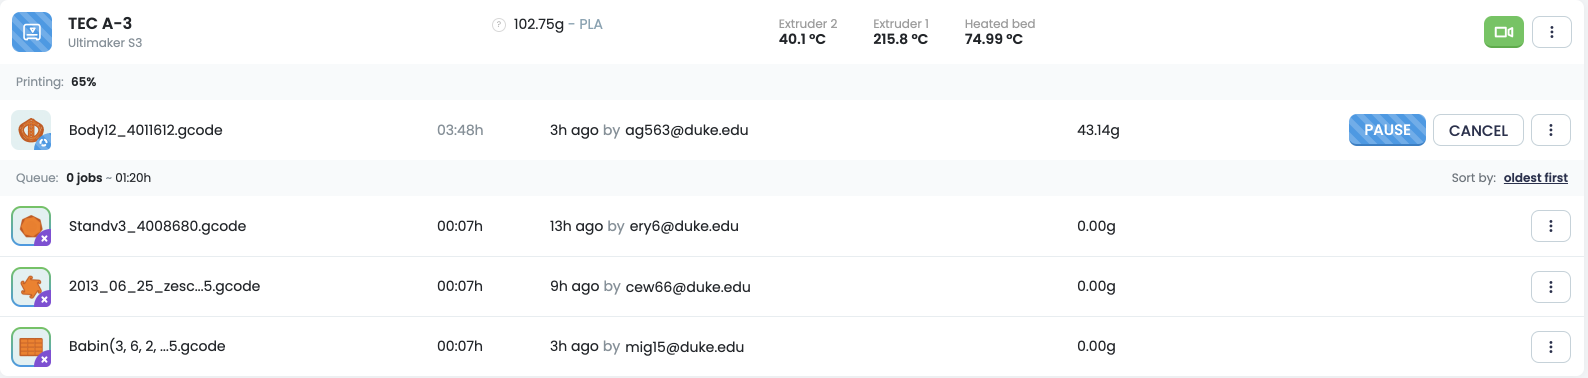1588x378 pixels.
Task: Open more options for Standv3_4008680.gcode
Action: [x=1551, y=226]
